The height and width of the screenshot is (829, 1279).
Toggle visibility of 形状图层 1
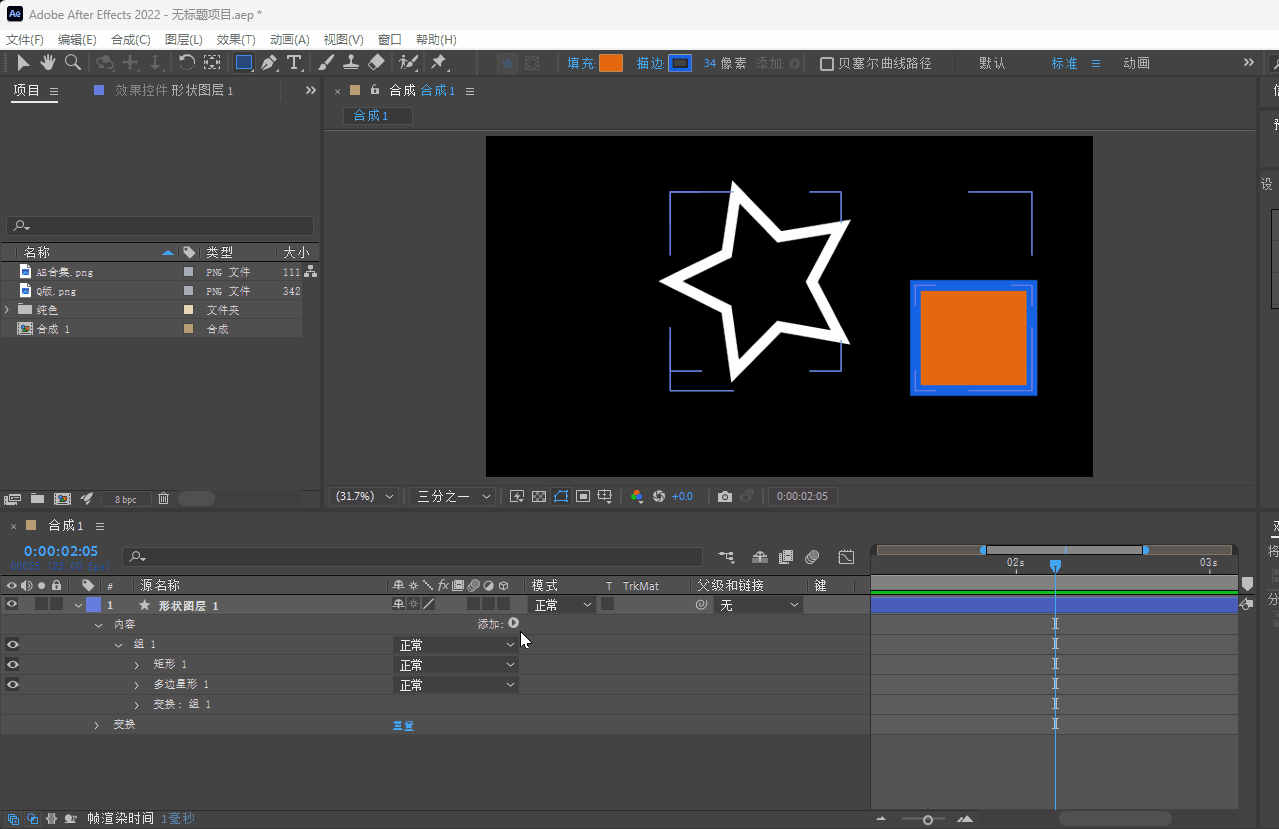[x=13, y=605]
